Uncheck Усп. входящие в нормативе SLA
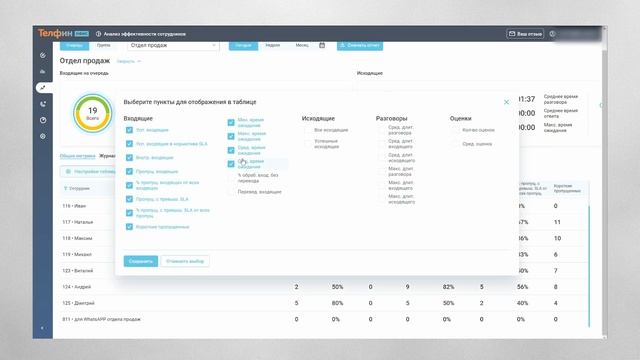Viewport: 640px width, 360px height. click(x=129, y=144)
